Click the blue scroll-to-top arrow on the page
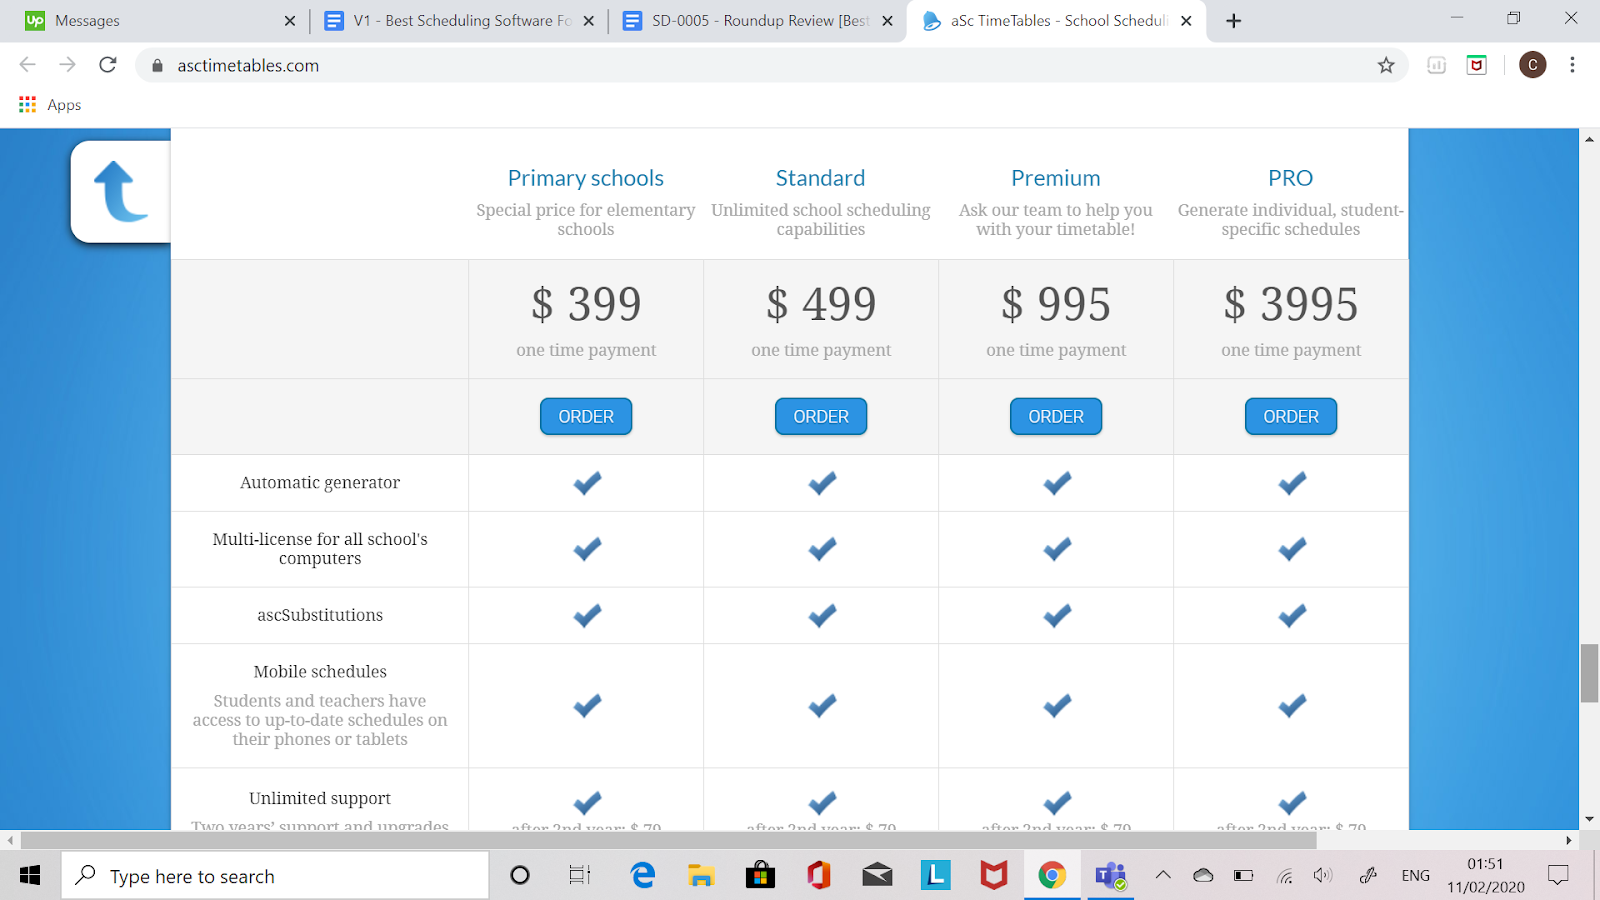This screenshot has width=1600, height=900. click(120, 190)
